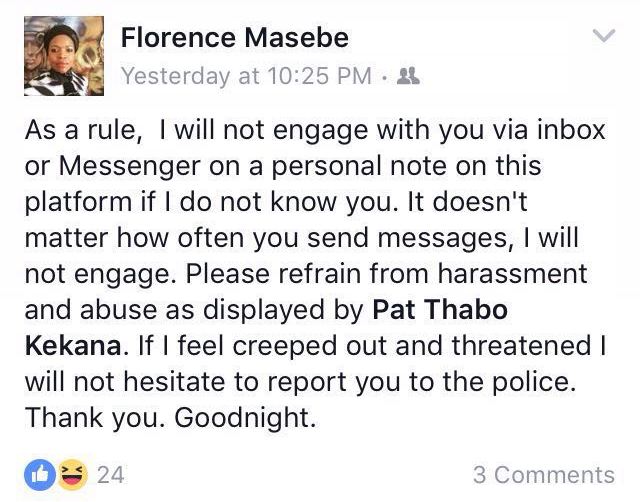
Task: View the 24 reactions count
Action: (x=111, y=475)
